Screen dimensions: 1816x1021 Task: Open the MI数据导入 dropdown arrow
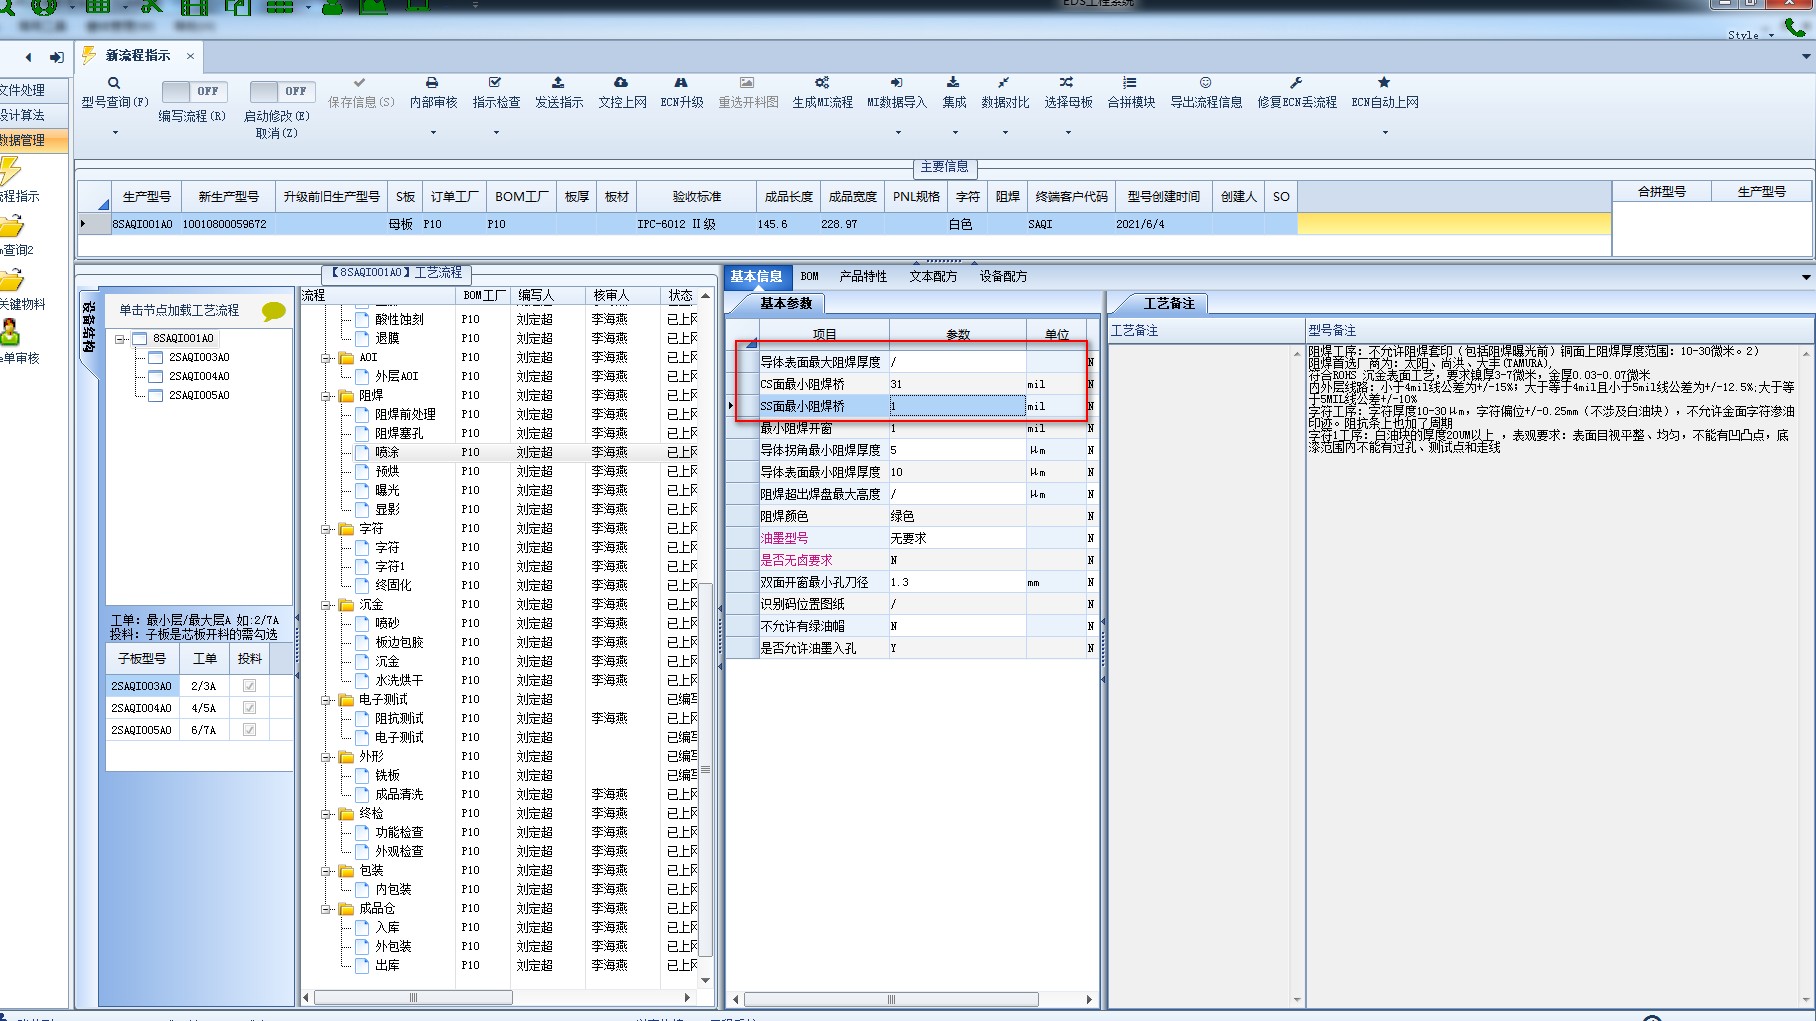(898, 133)
